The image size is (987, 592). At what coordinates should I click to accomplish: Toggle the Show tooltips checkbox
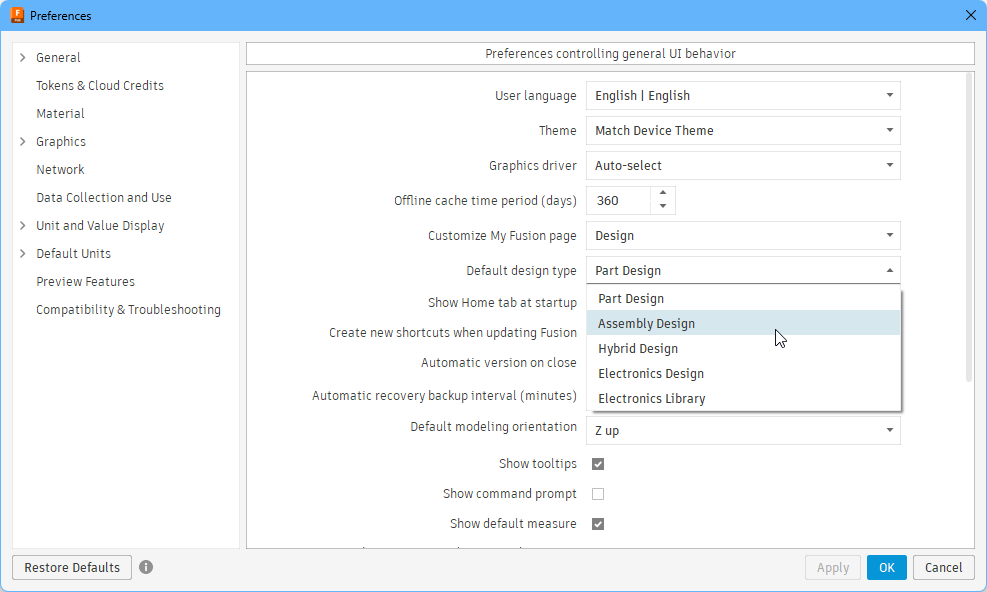point(598,464)
